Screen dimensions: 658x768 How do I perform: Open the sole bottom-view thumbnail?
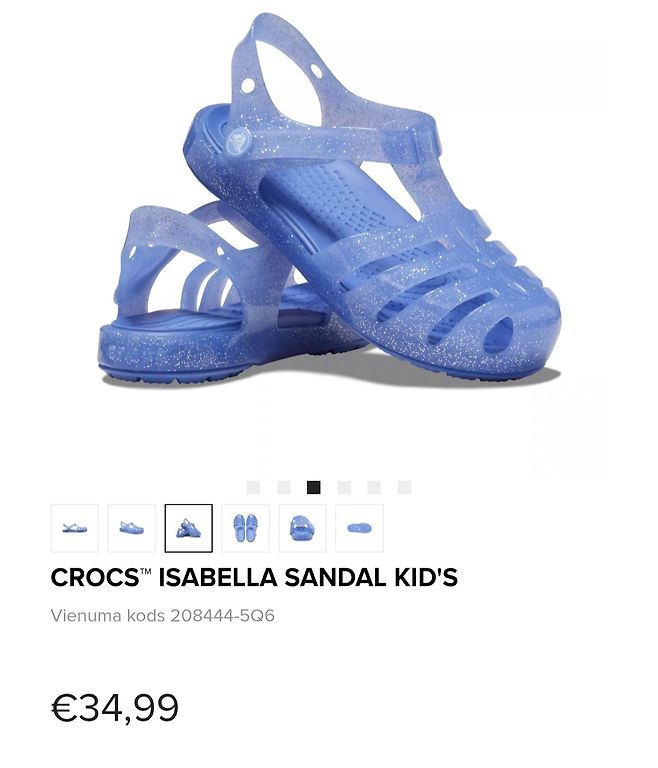(x=359, y=528)
